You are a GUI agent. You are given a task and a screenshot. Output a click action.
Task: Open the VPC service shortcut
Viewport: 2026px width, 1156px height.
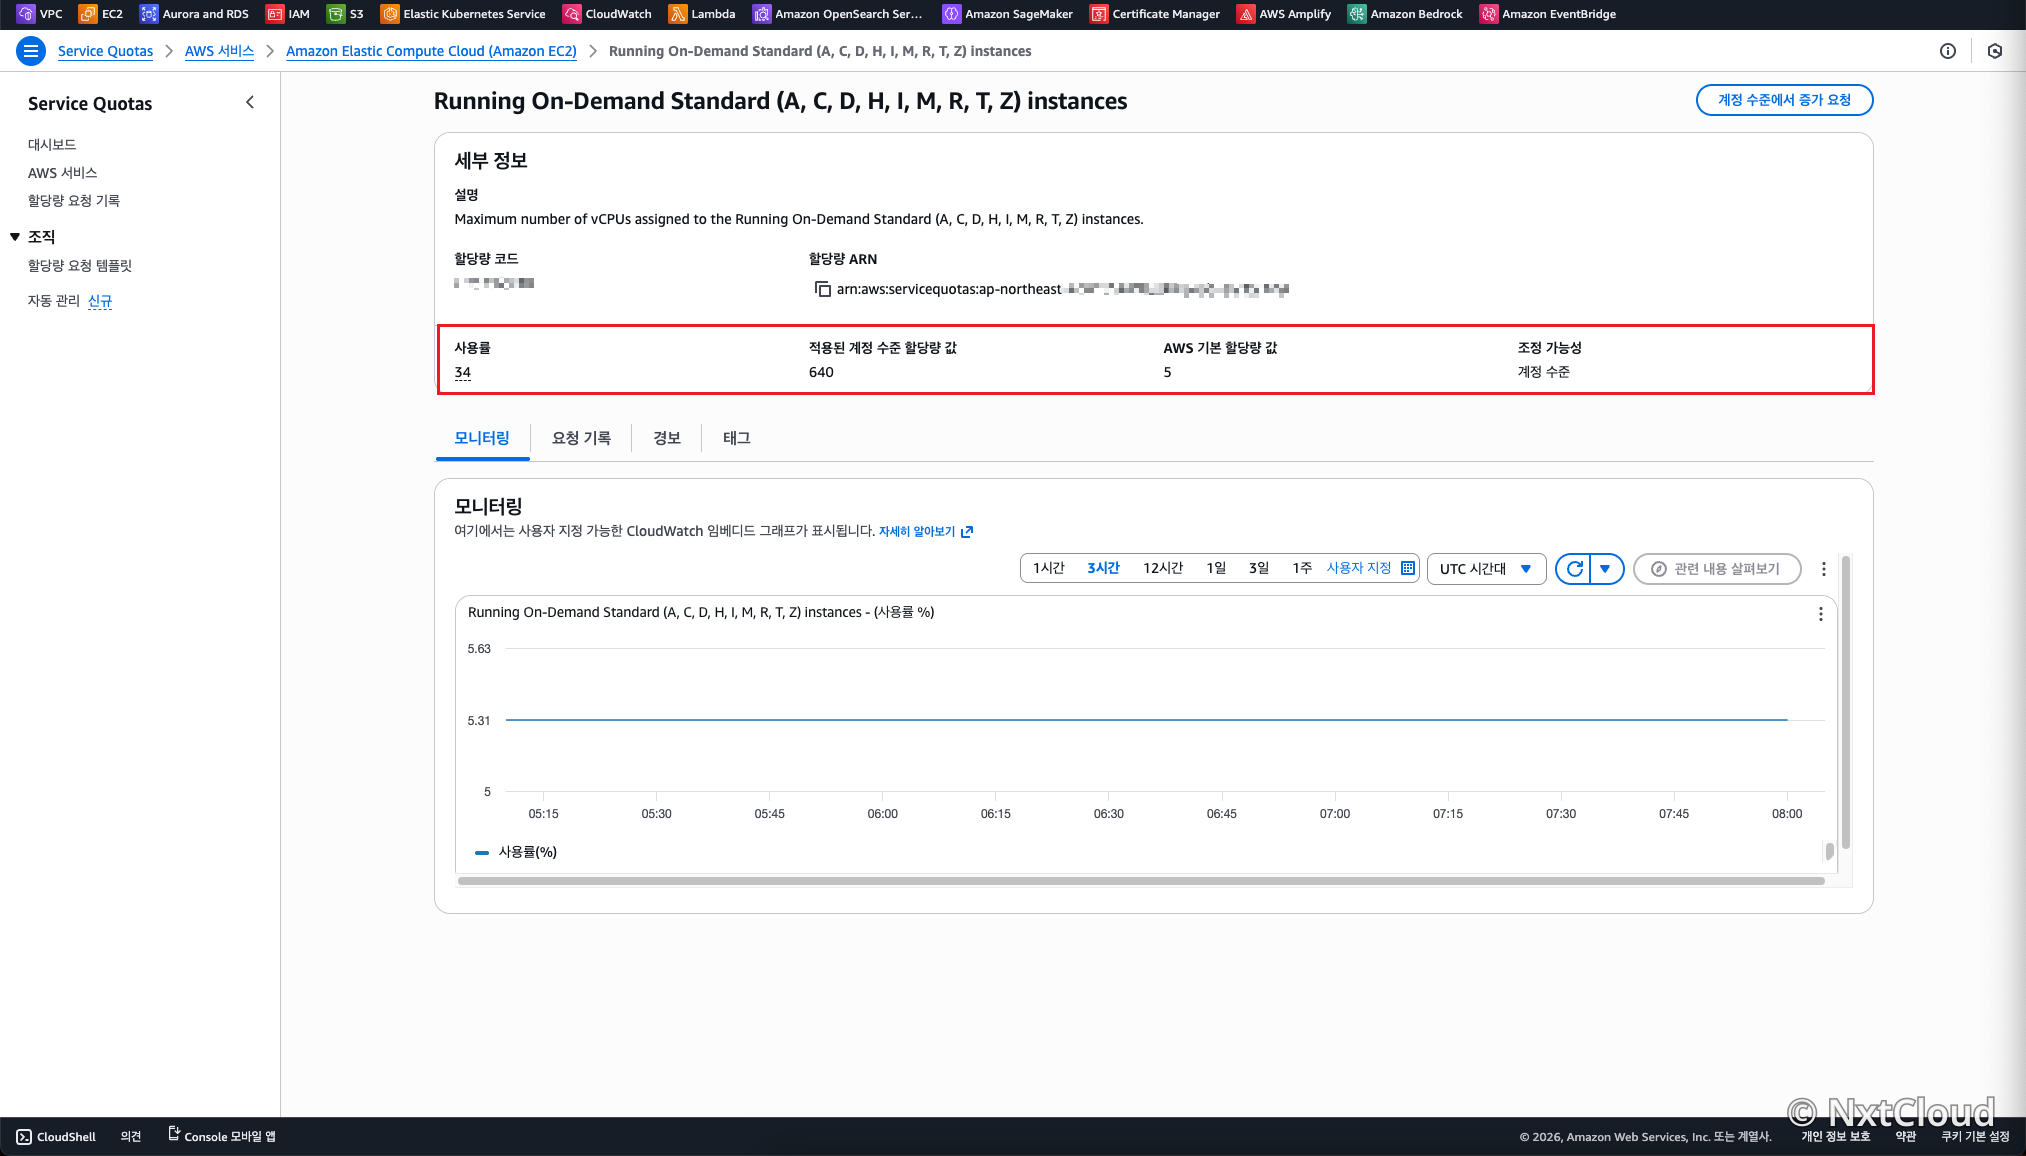40,14
